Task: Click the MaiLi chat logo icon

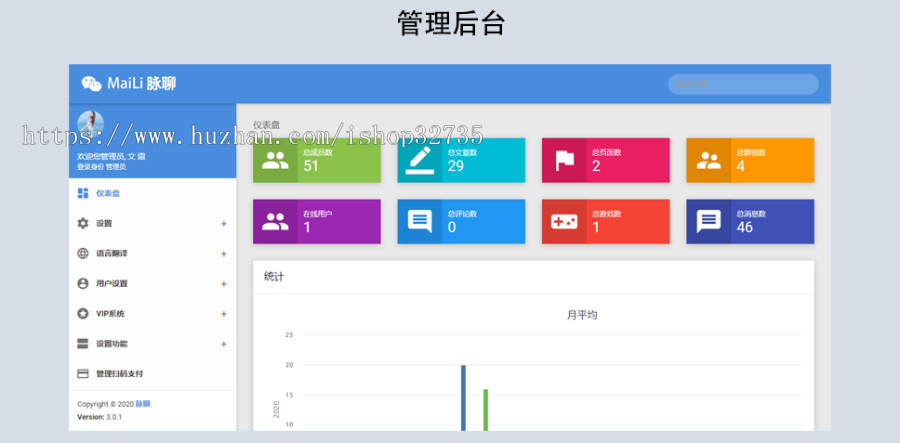Action: pos(91,84)
